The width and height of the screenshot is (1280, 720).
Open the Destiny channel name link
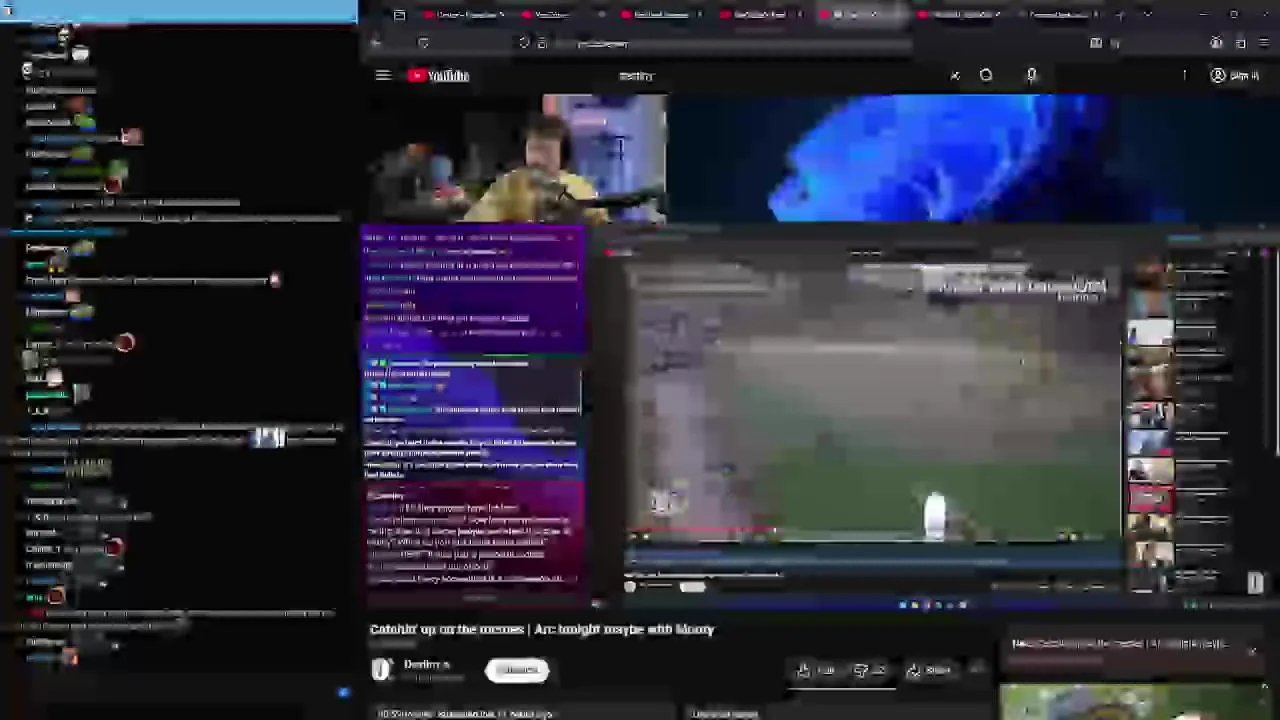(426, 665)
